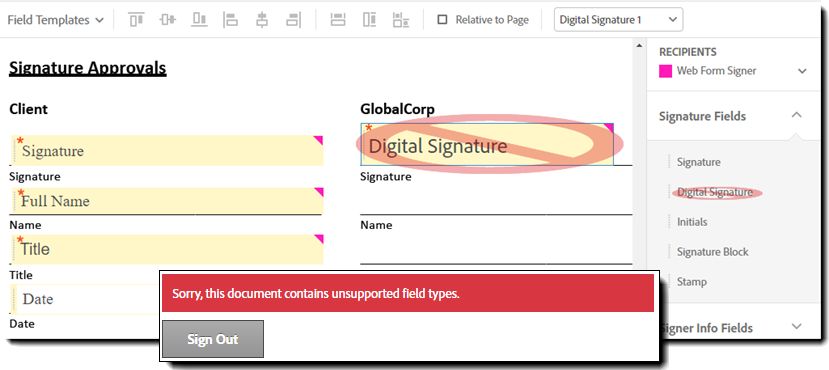Image resolution: width=829 pixels, height=370 pixels.
Task: Open the Field Templates dropdown
Action: pyautogui.click(x=56, y=20)
